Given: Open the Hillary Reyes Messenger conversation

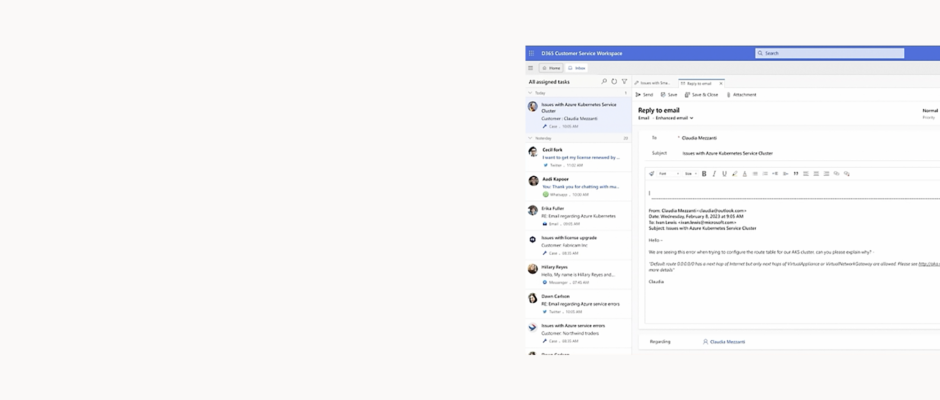Looking at the screenshot, I should tap(579, 275).
